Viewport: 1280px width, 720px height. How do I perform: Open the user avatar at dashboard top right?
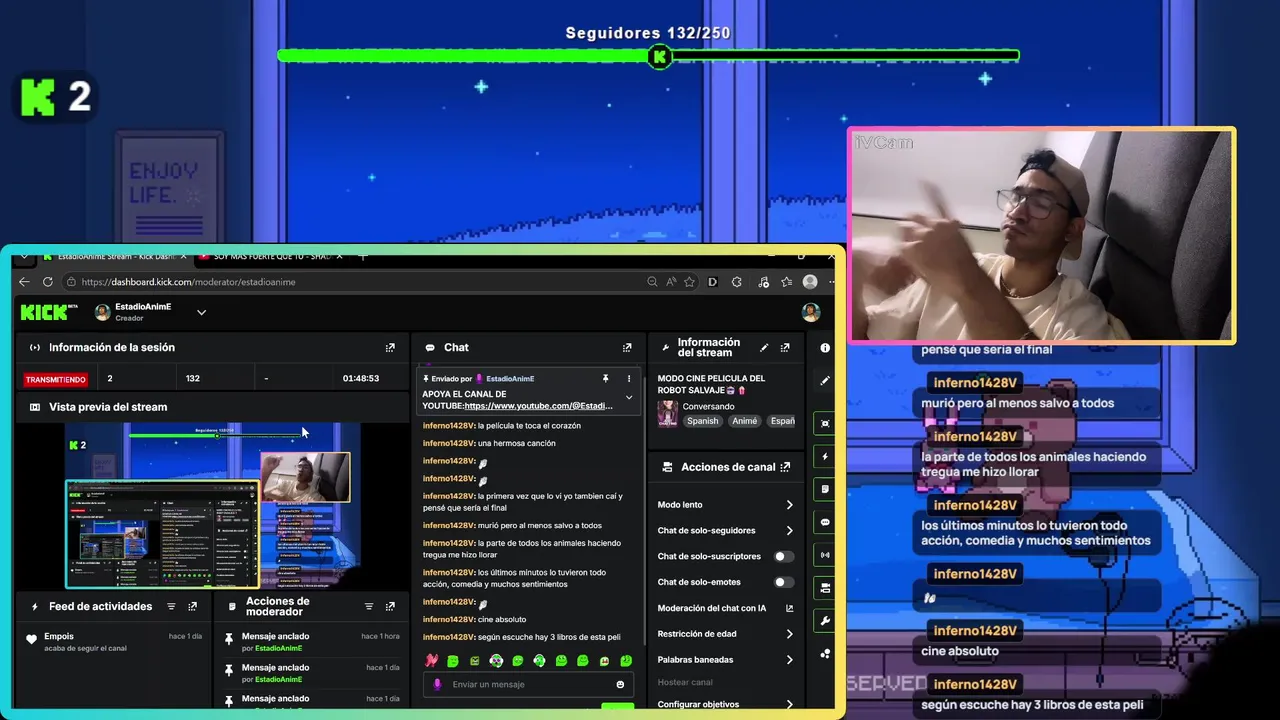(x=811, y=312)
